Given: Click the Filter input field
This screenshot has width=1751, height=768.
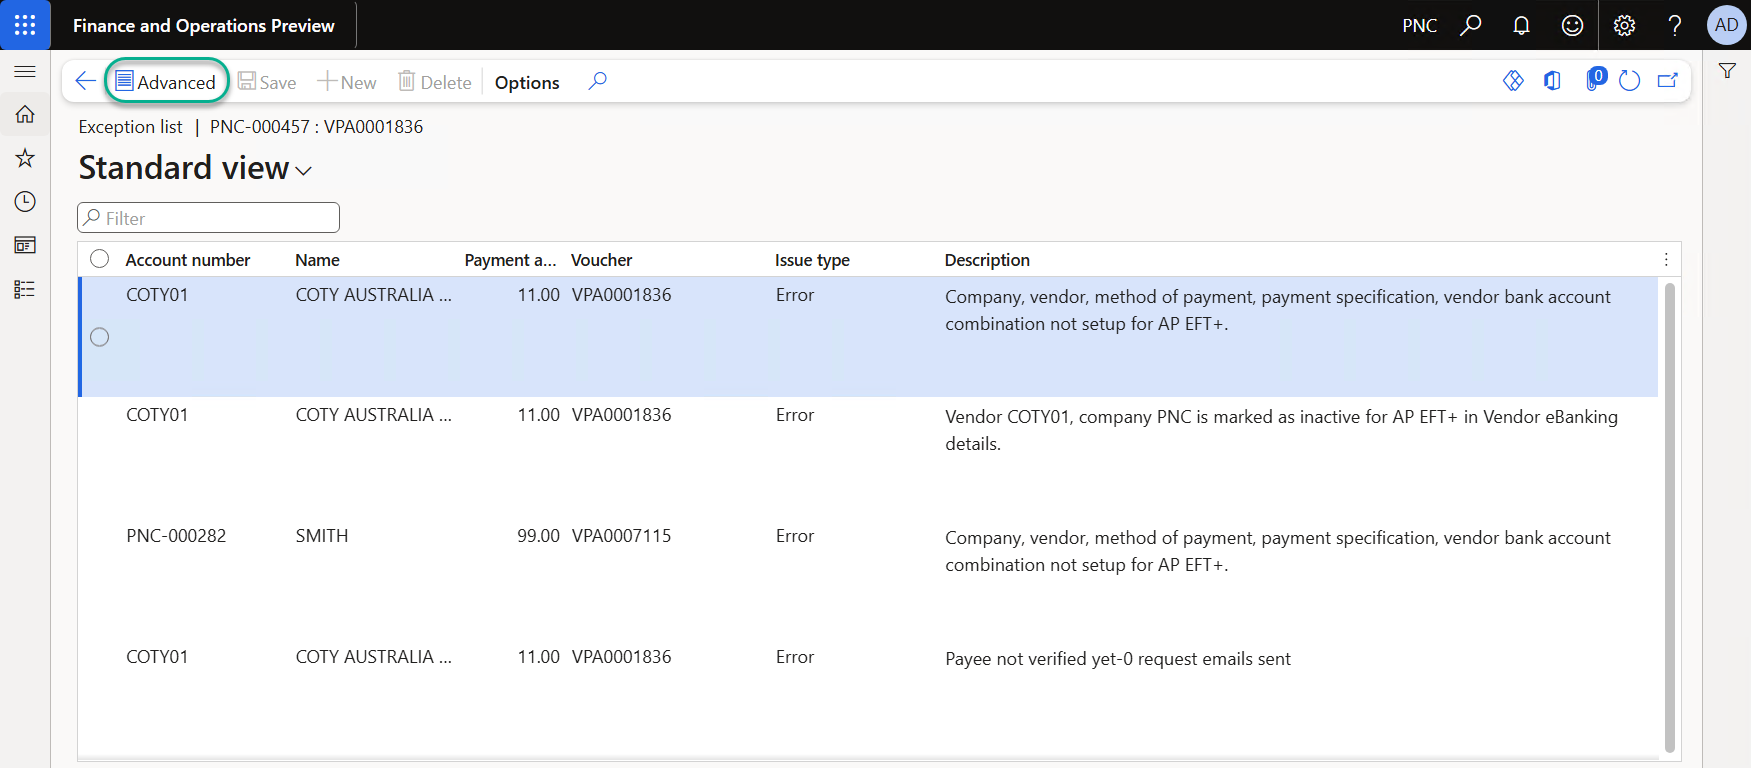Looking at the screenshot, I should tap(208, 218).
